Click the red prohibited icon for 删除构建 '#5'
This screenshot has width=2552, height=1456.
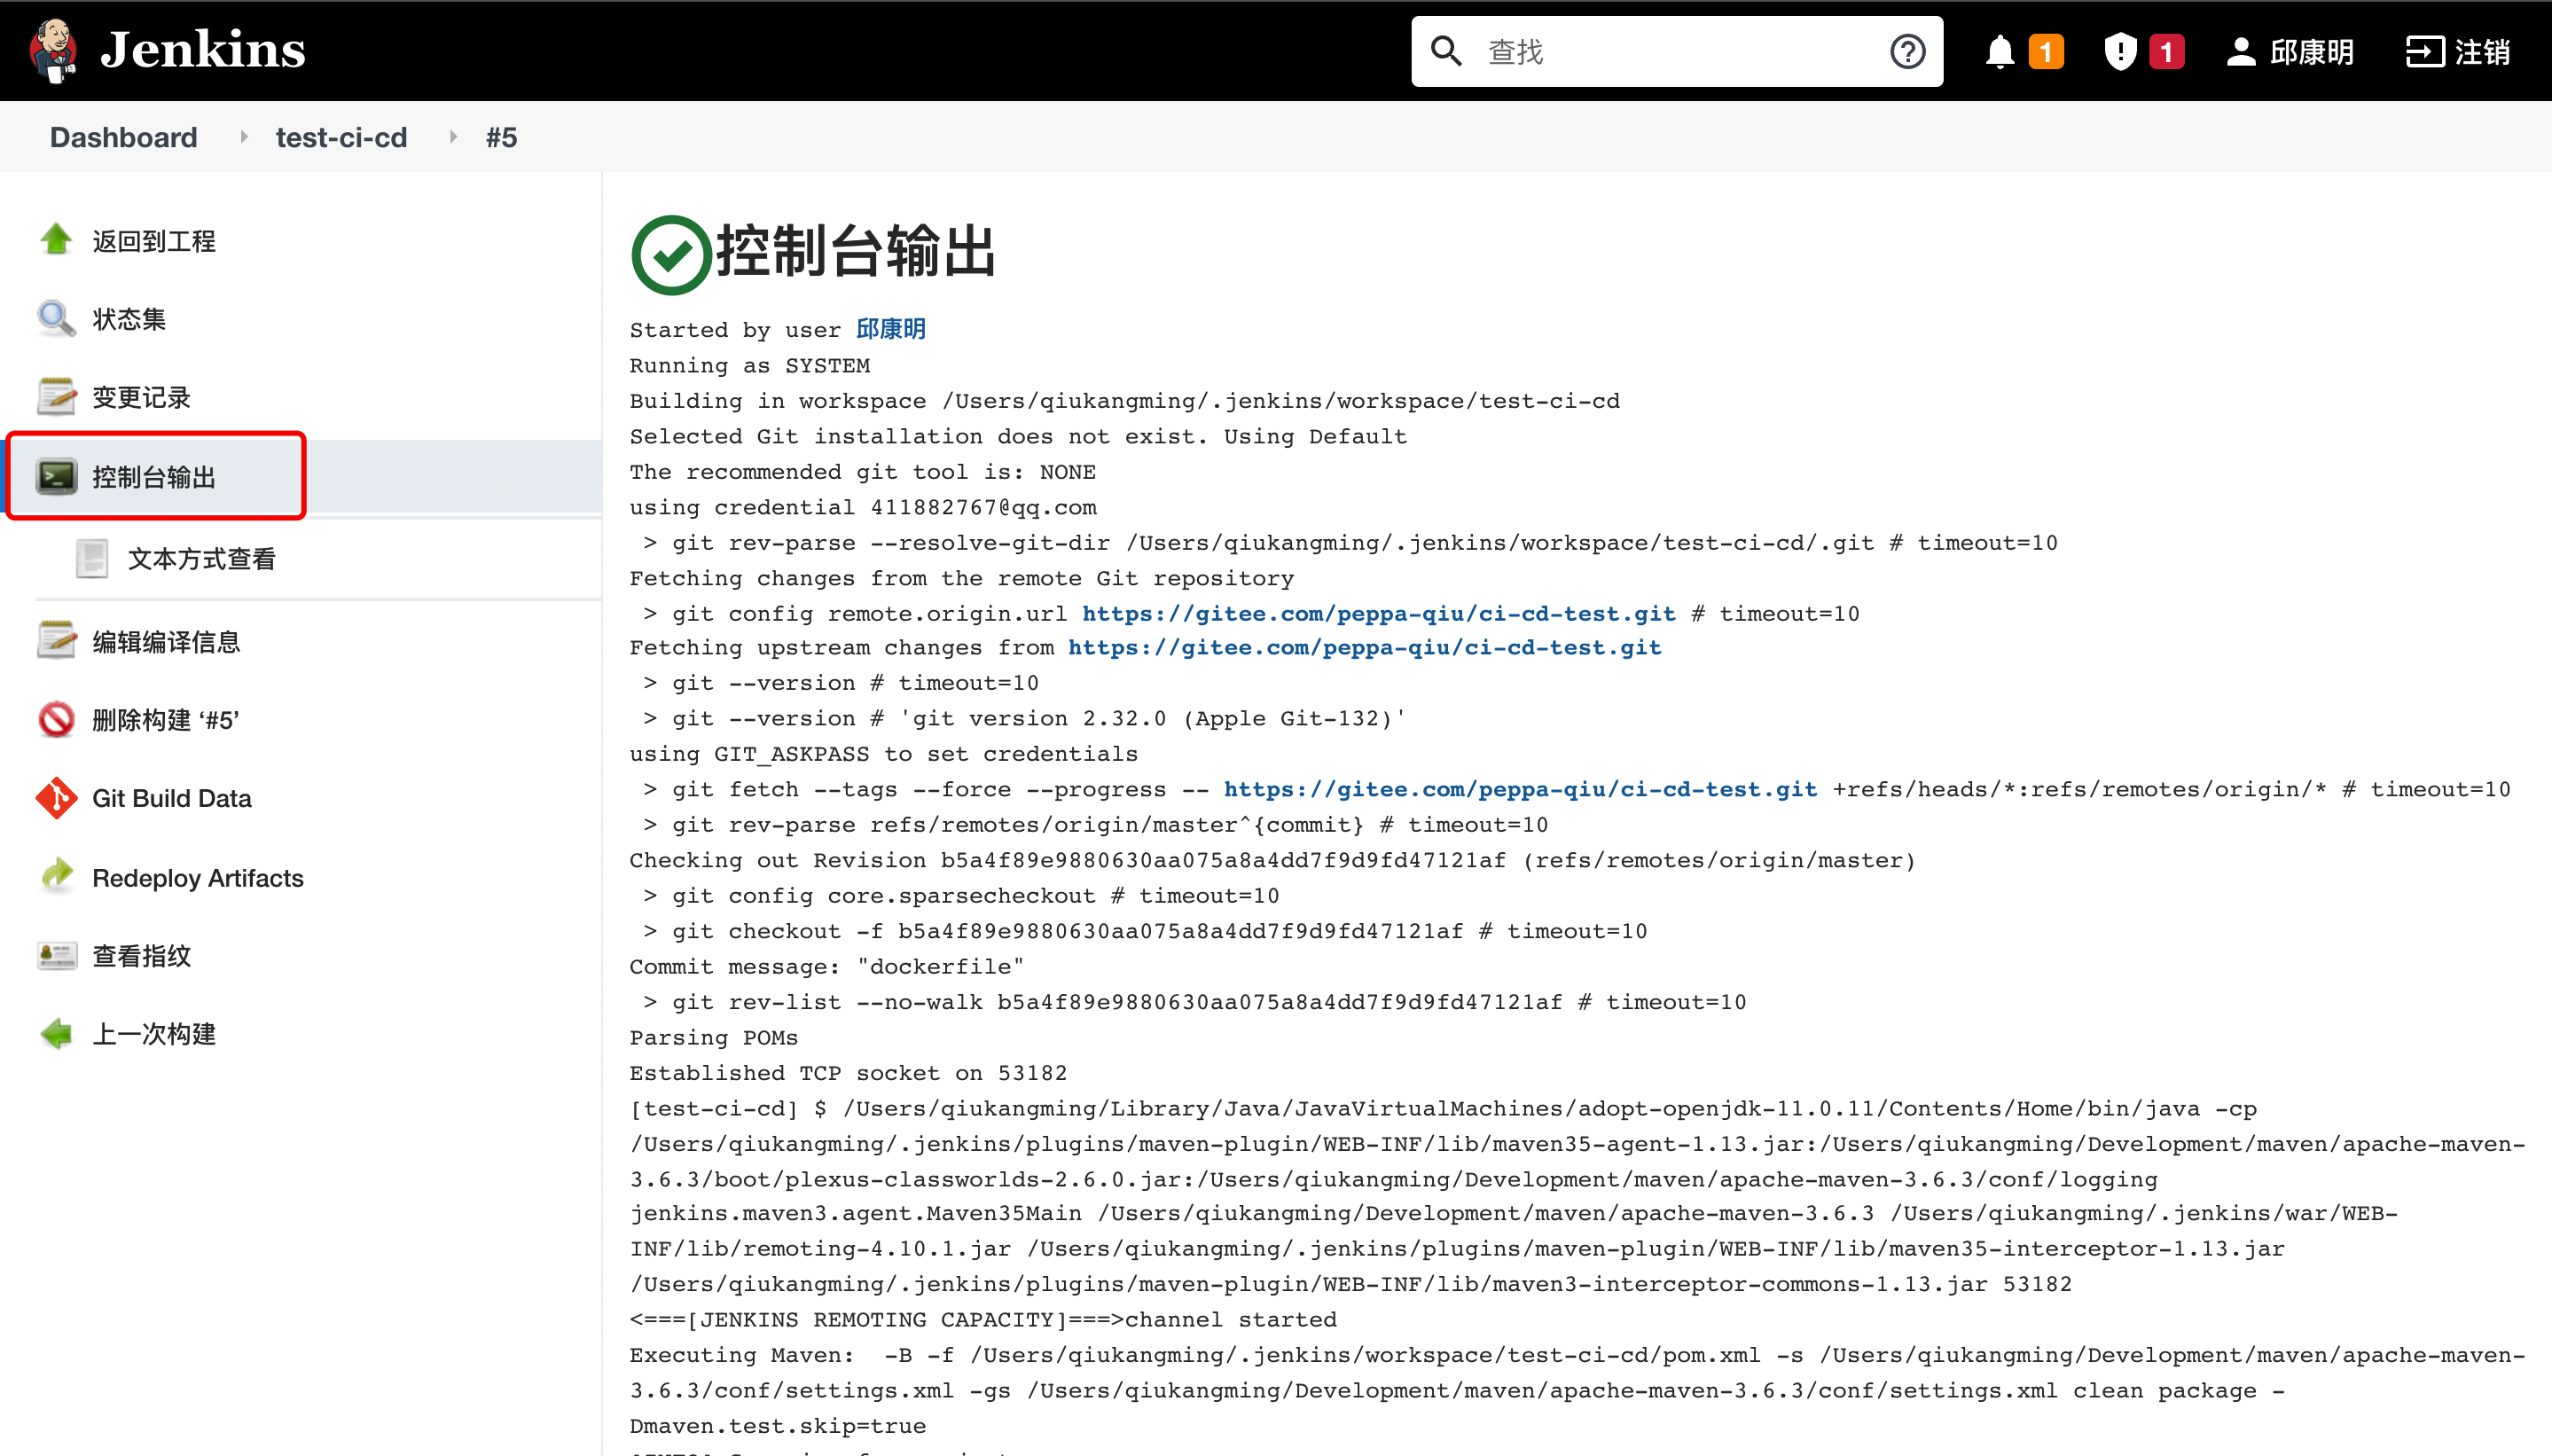point(56,720)
